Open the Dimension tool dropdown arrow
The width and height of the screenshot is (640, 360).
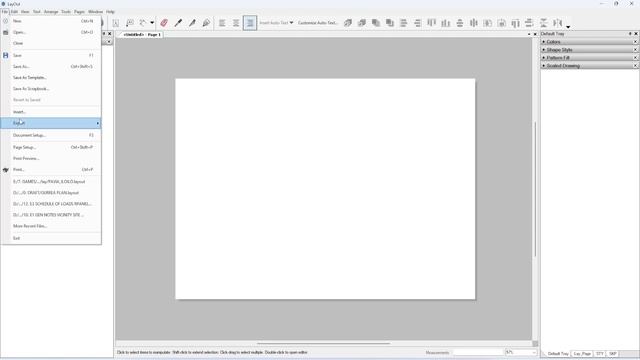152,23
